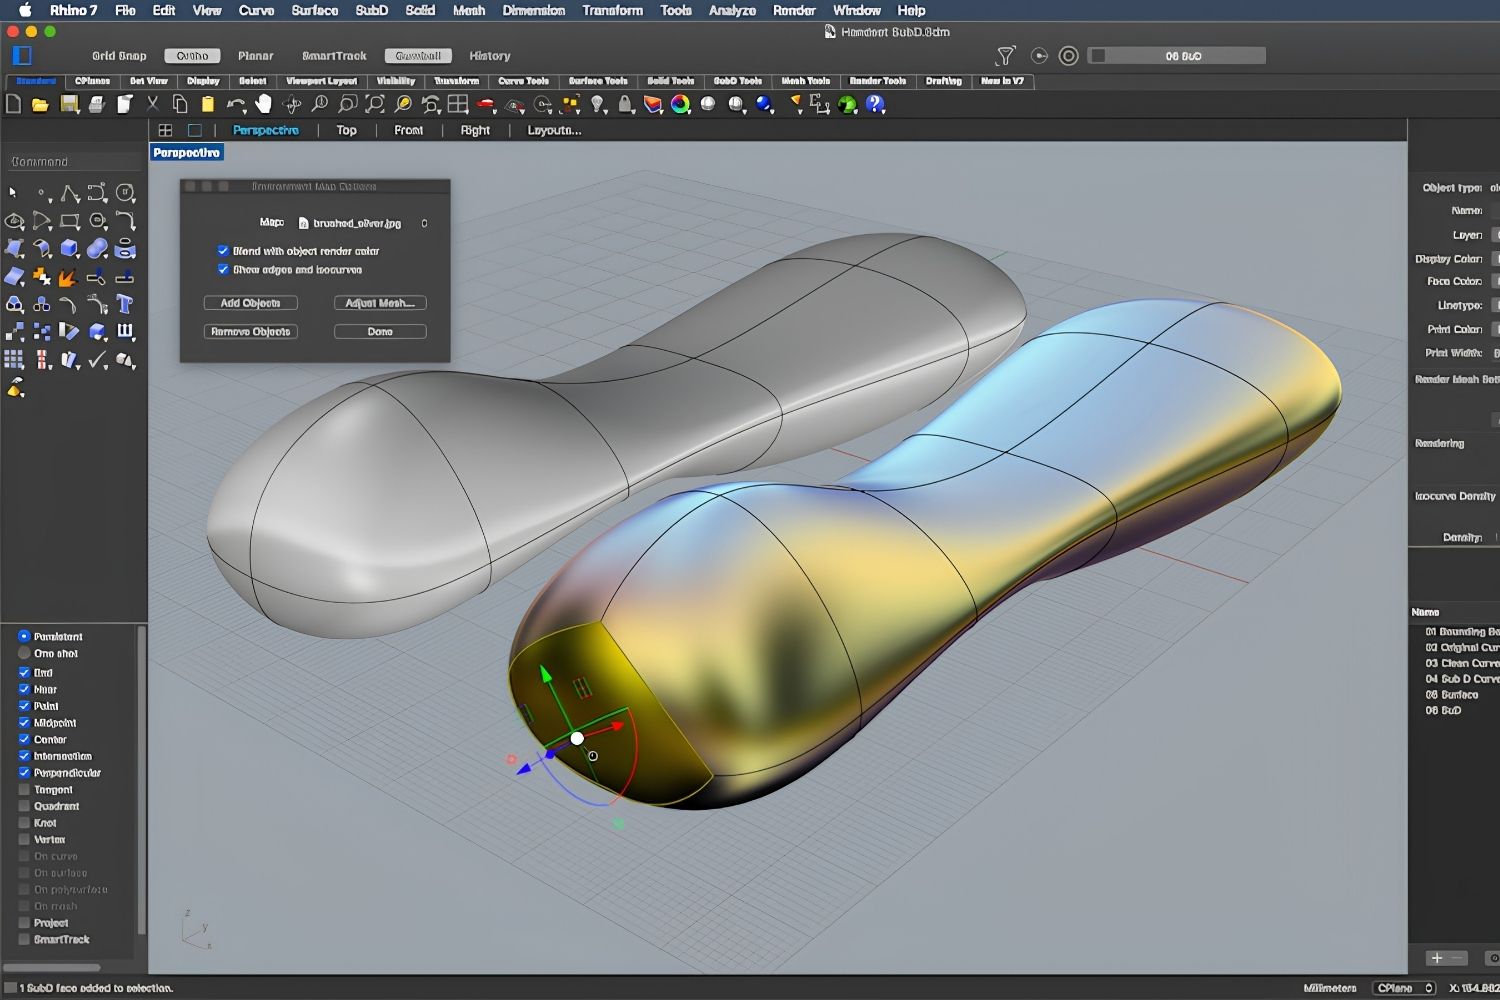Toggle the Ortho mode button
The image size is (1500, 1000).
(192, 56)
